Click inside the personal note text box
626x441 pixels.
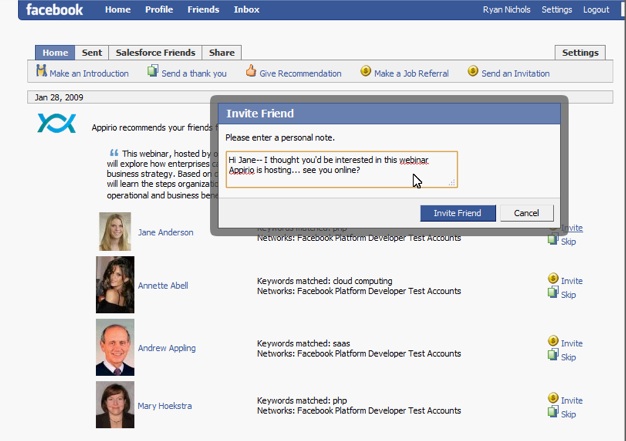[342, 169]
